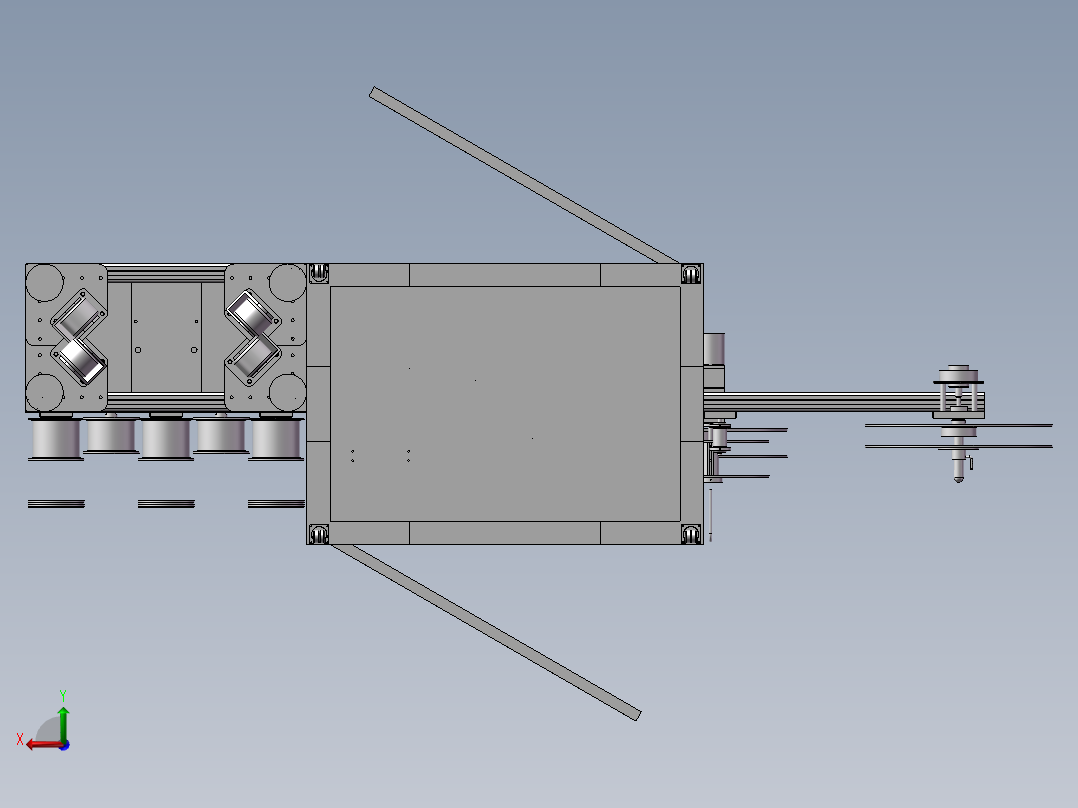Select the top-left corner bracket of main frame
1078x808 pixels.
coord(318,273)
